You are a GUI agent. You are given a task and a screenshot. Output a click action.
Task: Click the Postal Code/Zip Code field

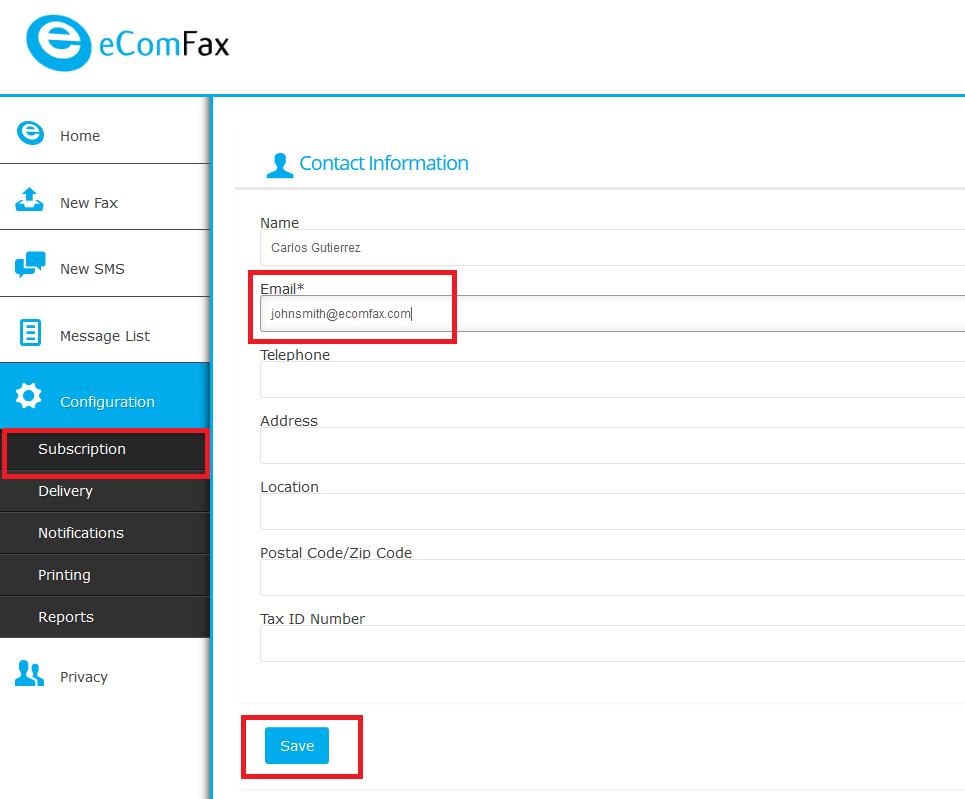point(612,577)
